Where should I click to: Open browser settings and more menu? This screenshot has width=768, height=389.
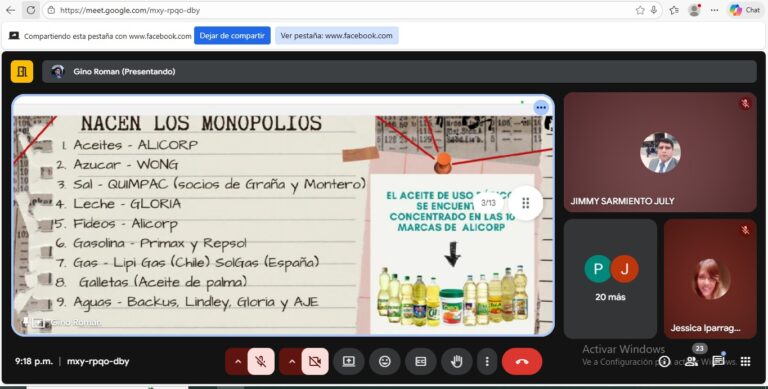pos(714,10)
